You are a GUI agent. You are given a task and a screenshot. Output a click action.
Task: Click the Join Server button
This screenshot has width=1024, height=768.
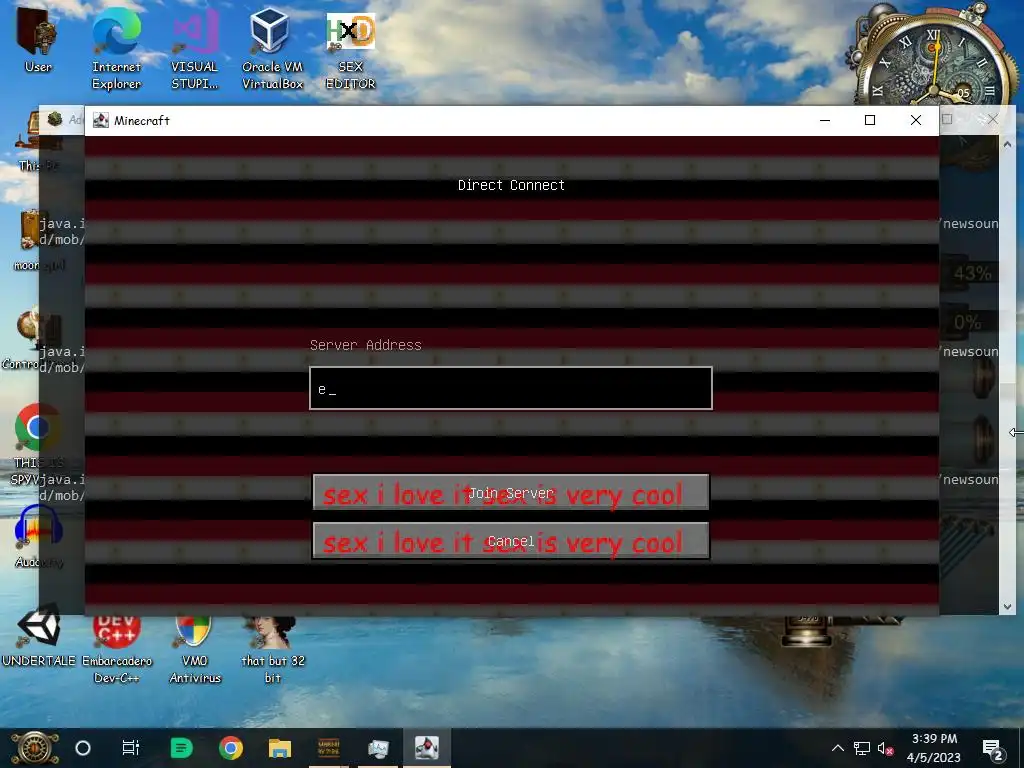click(511, 493)
